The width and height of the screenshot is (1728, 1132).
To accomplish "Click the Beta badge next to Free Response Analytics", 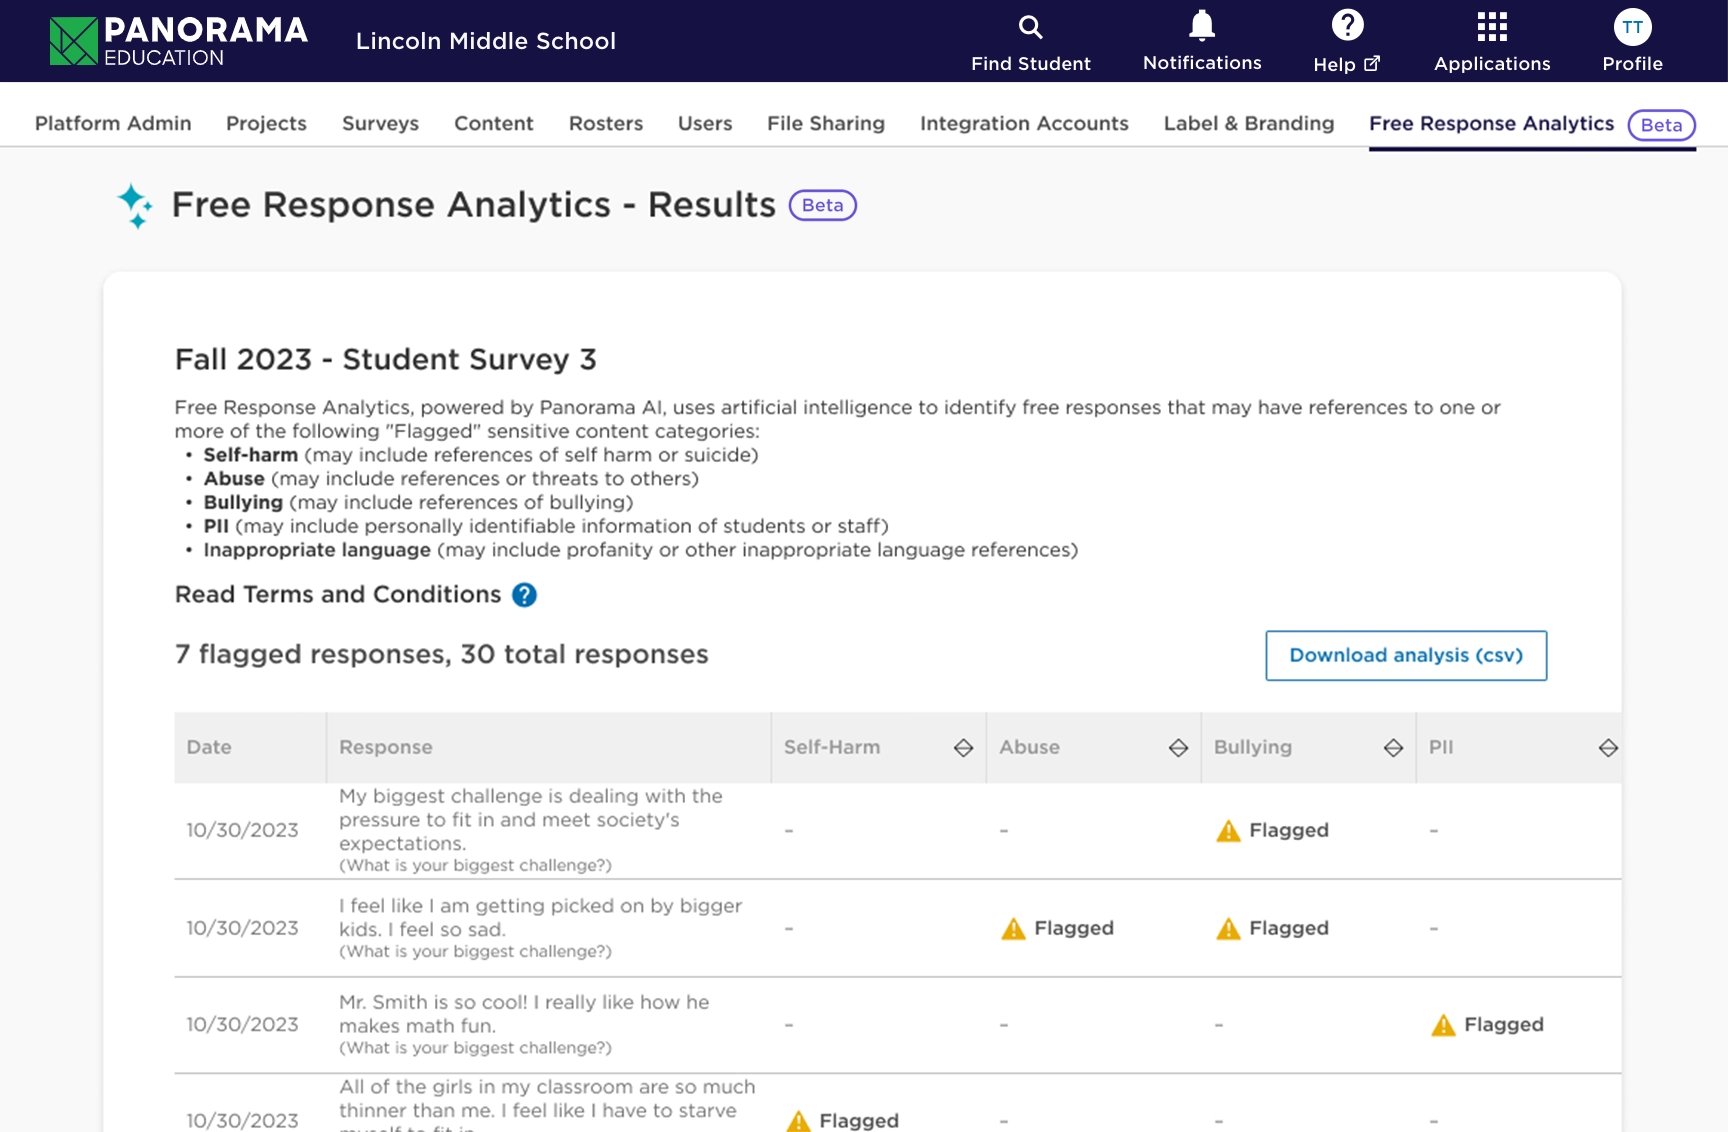I will pyautogui.click(x=1660, y=125).
